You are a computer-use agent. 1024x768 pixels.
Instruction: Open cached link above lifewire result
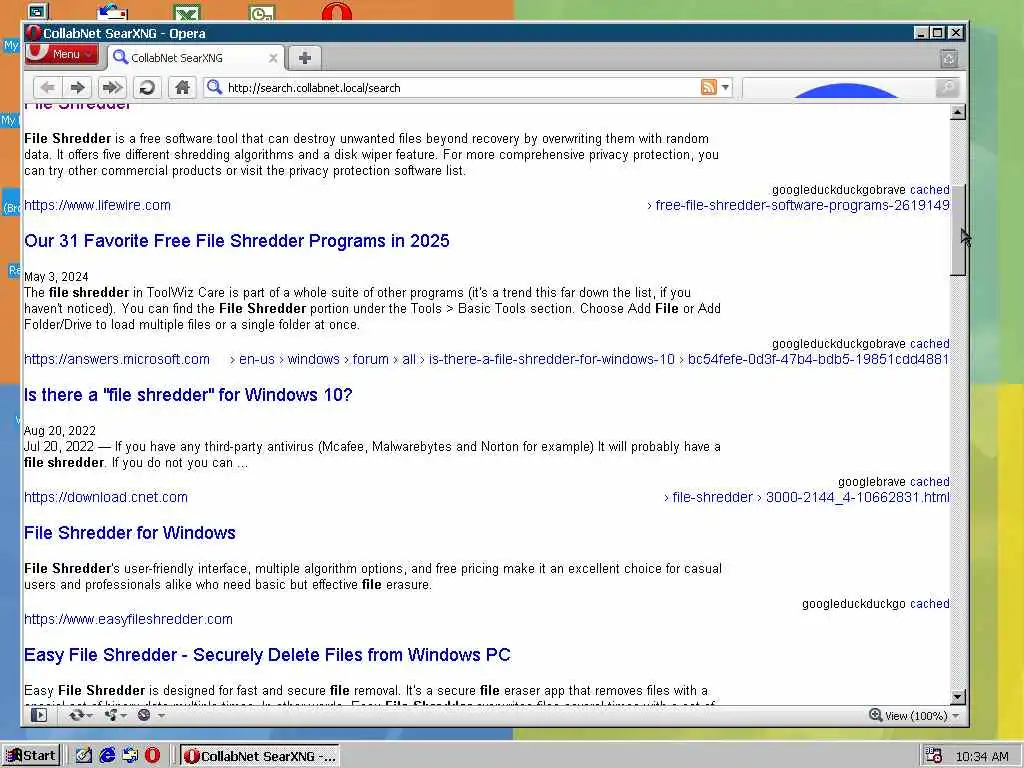tap(929, 190)
